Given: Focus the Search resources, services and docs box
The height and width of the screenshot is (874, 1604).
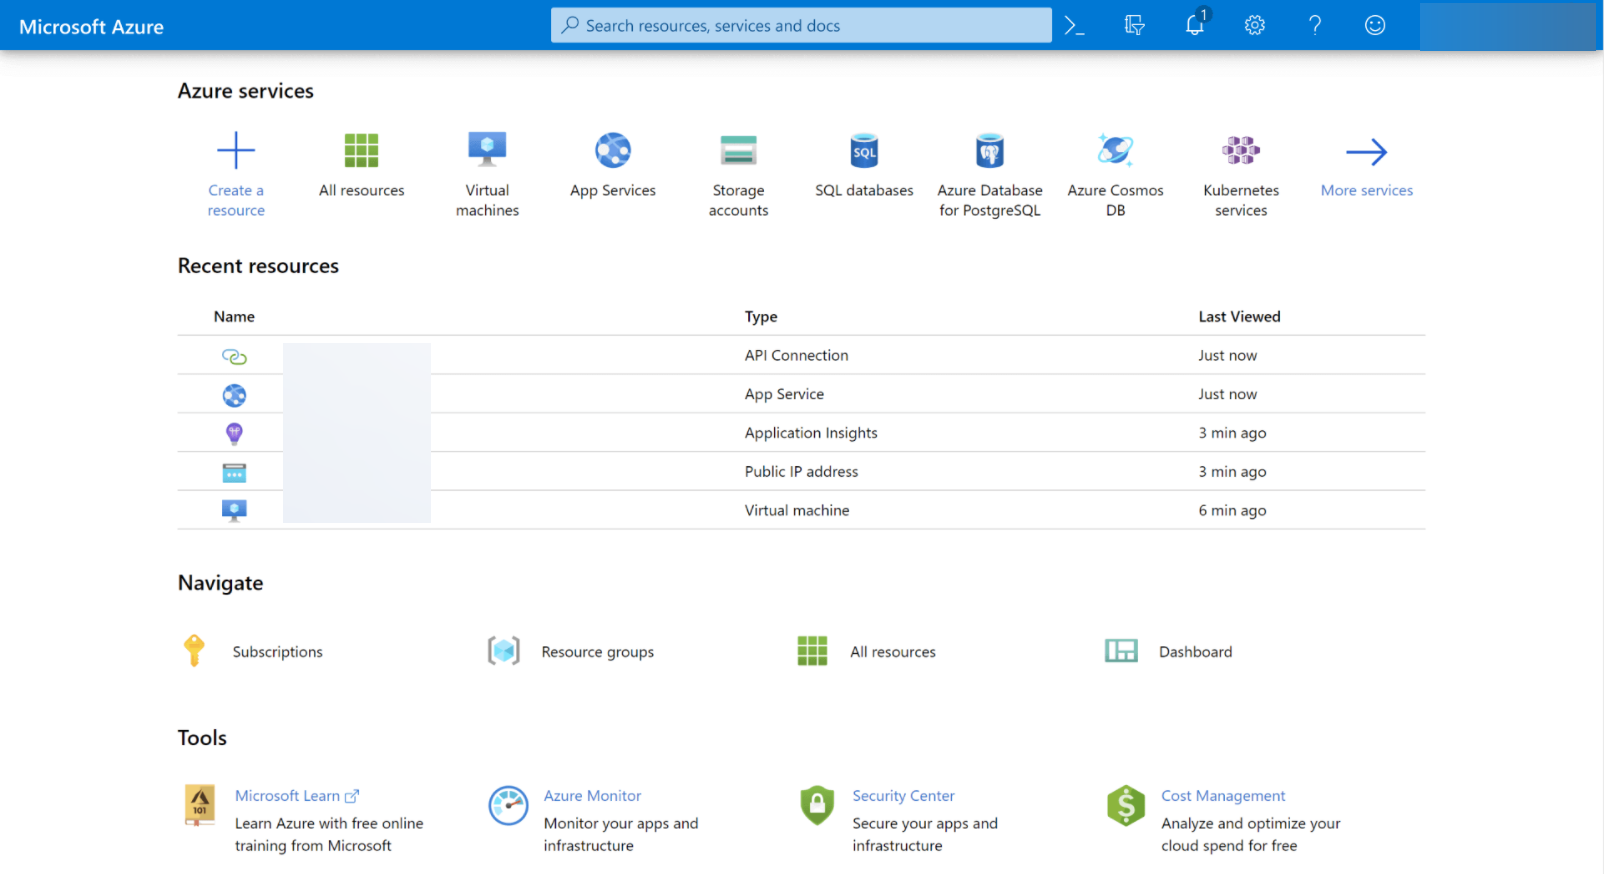Looking at the screenshot, I should (801, 25).
